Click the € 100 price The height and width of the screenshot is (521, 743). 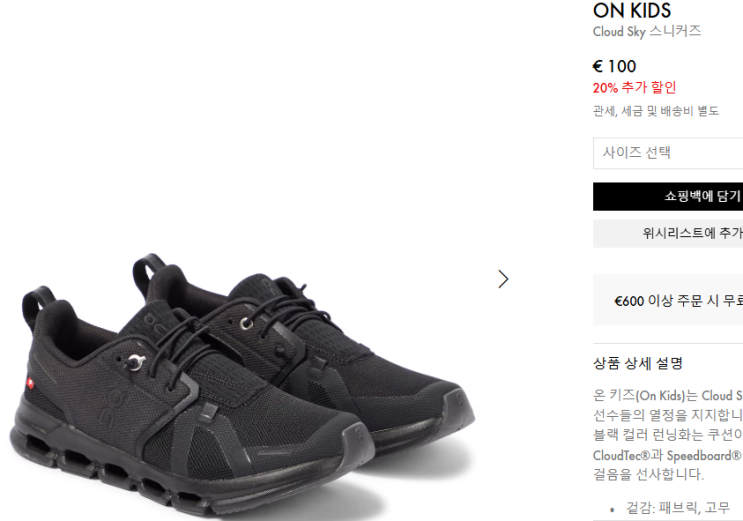(x=614, y=66)
